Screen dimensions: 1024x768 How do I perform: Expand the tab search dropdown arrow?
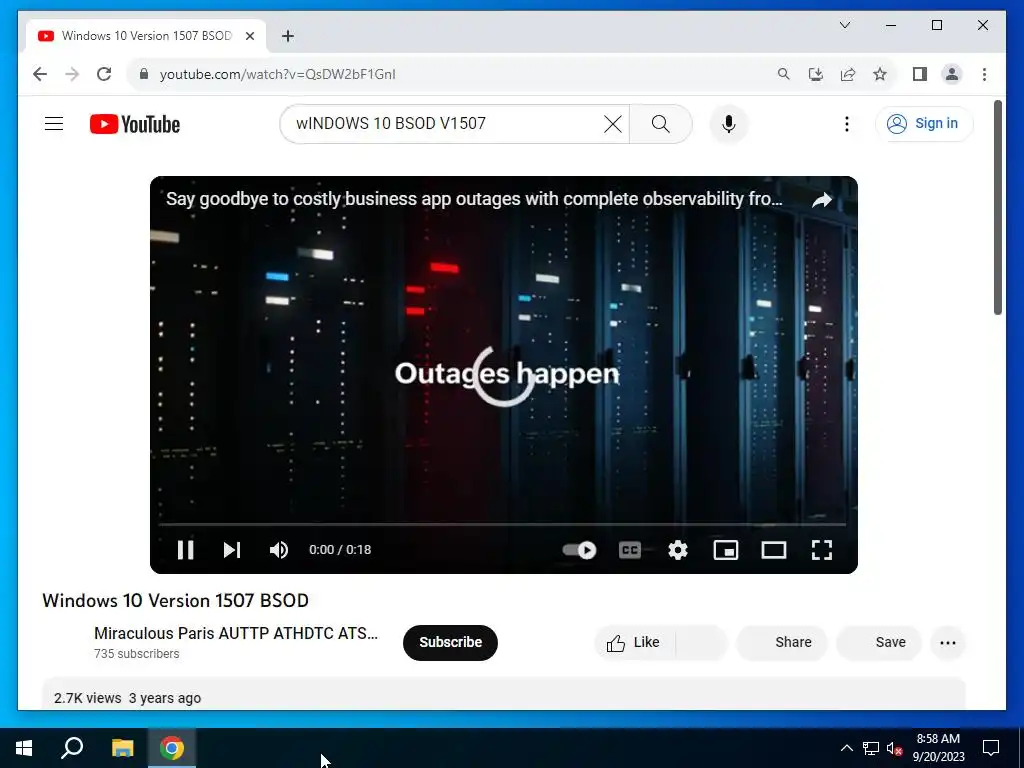[844, 25]
